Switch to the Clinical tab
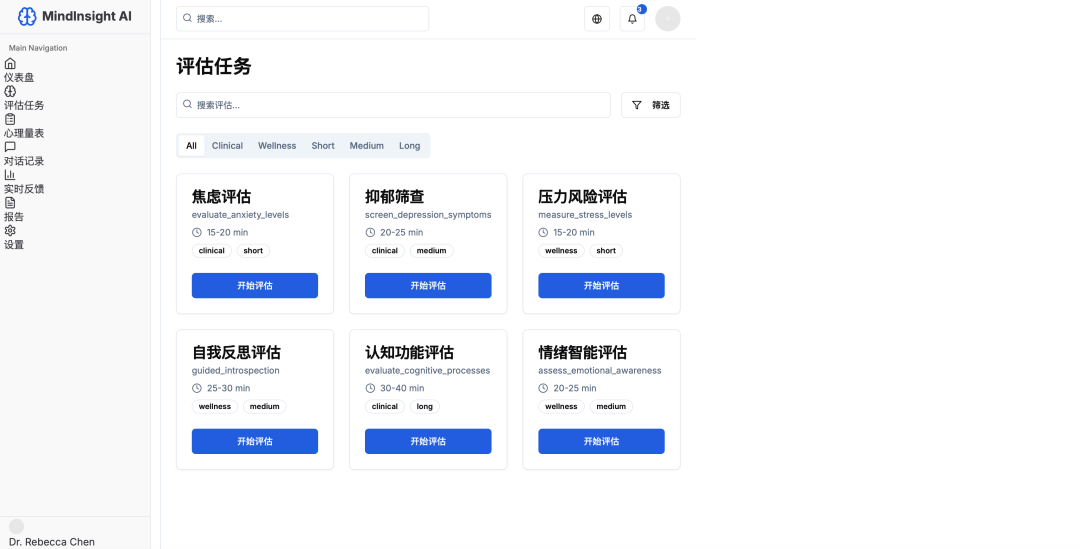Screen dimensions: 1080x549 pyautogui.click(x=227, y=146)
